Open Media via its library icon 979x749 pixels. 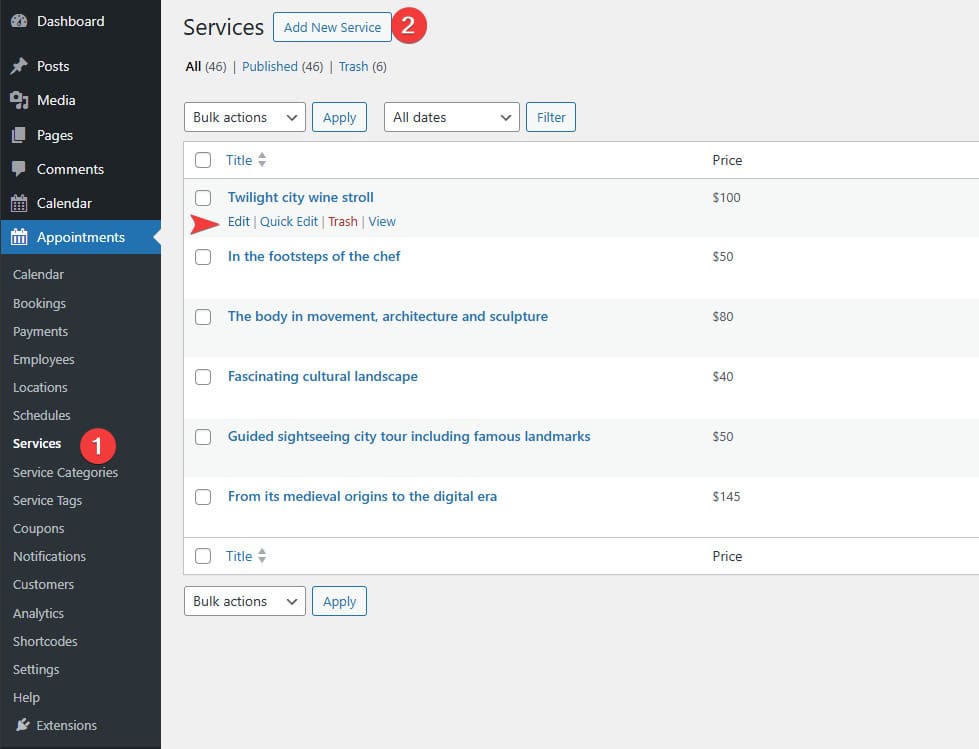click(x=22, y=100)
